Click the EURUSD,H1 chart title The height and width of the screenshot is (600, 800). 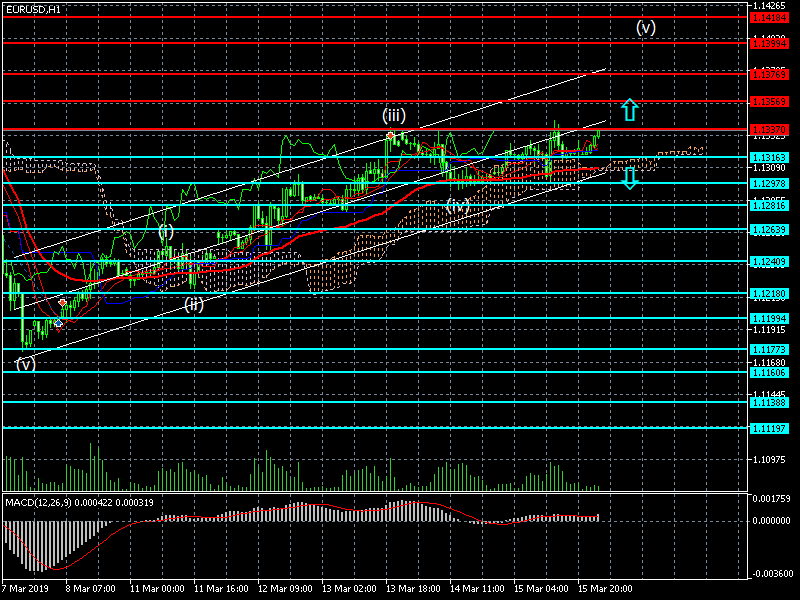(x=32, y=9)
